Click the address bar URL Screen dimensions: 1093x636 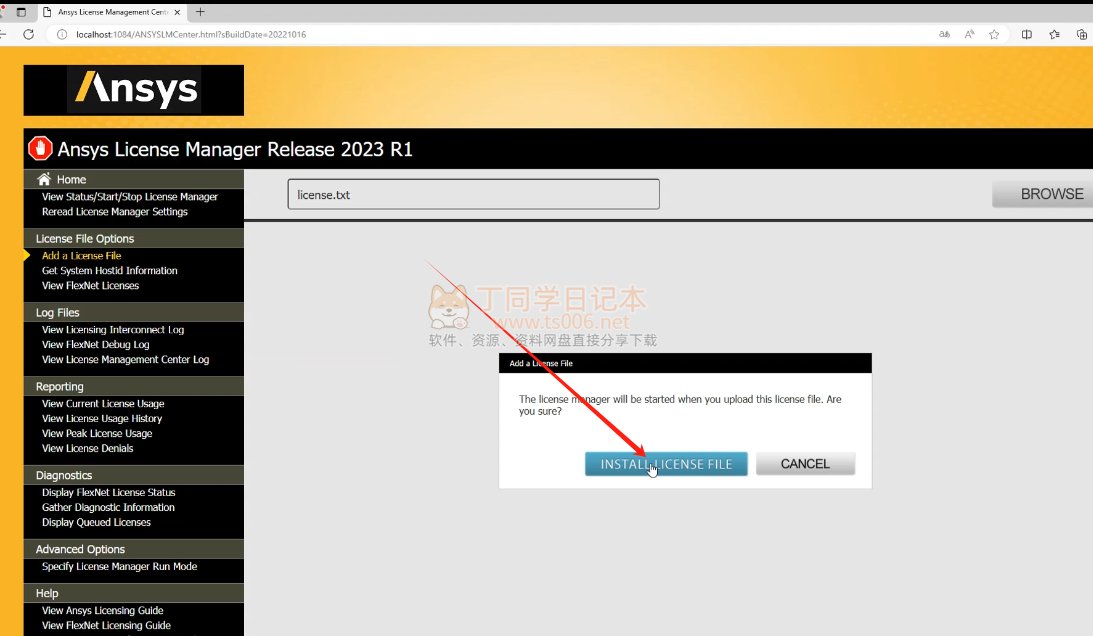tap(191, 34)
